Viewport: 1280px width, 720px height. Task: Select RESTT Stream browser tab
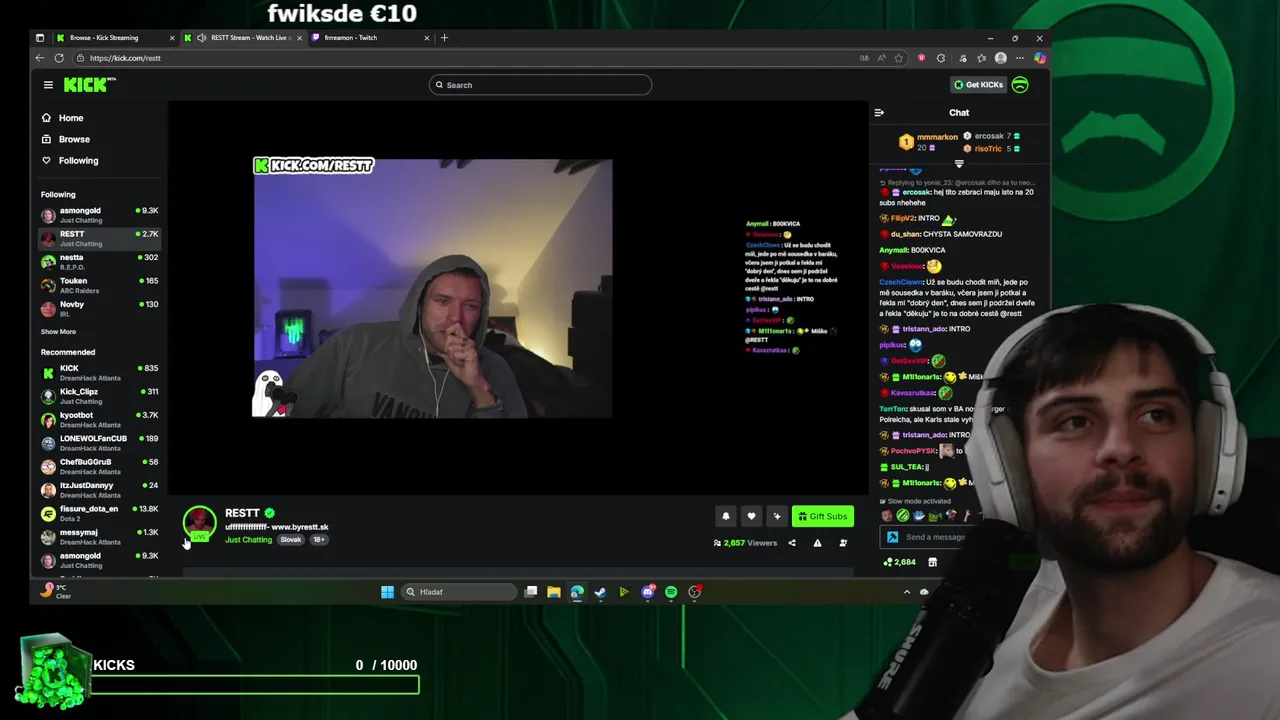pos(245,38)
